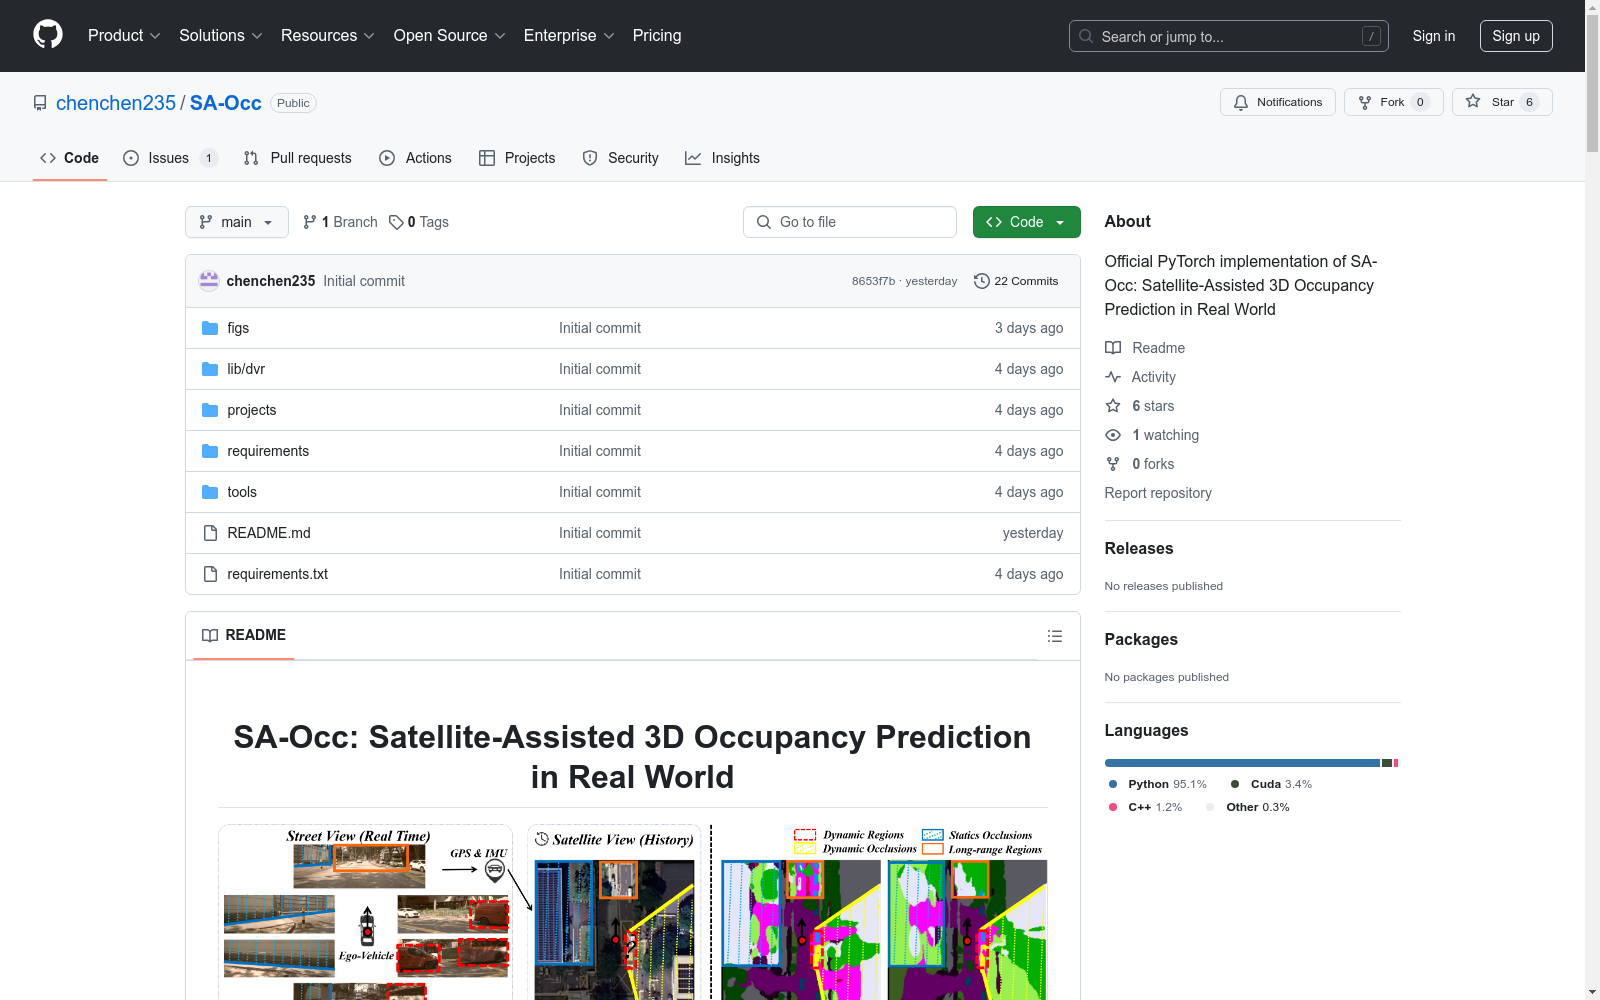
Task: Click the requirements.txt file icon
Action: (x=210, y=574)
